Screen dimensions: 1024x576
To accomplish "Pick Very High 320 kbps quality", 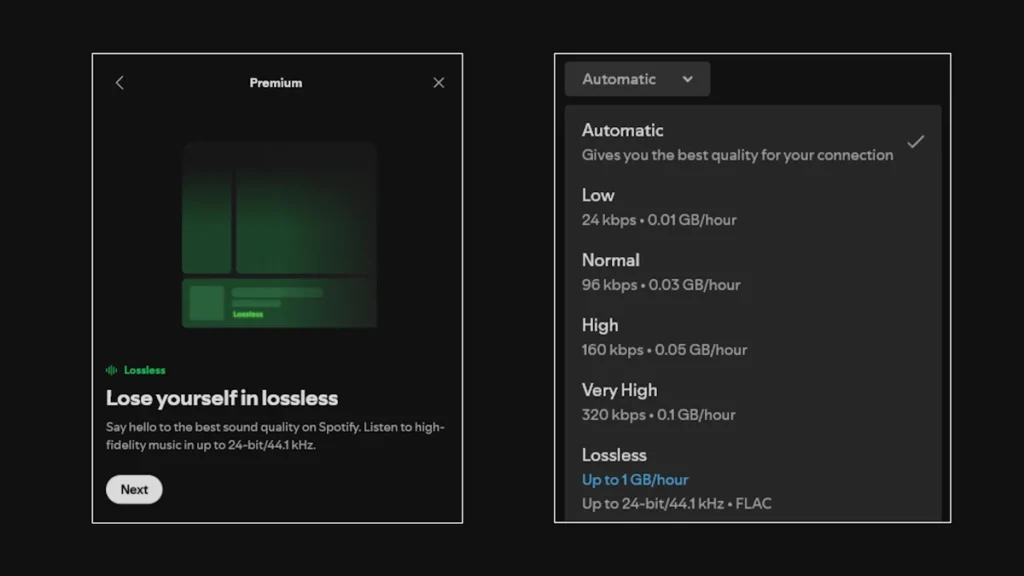I will coord(619,390).
